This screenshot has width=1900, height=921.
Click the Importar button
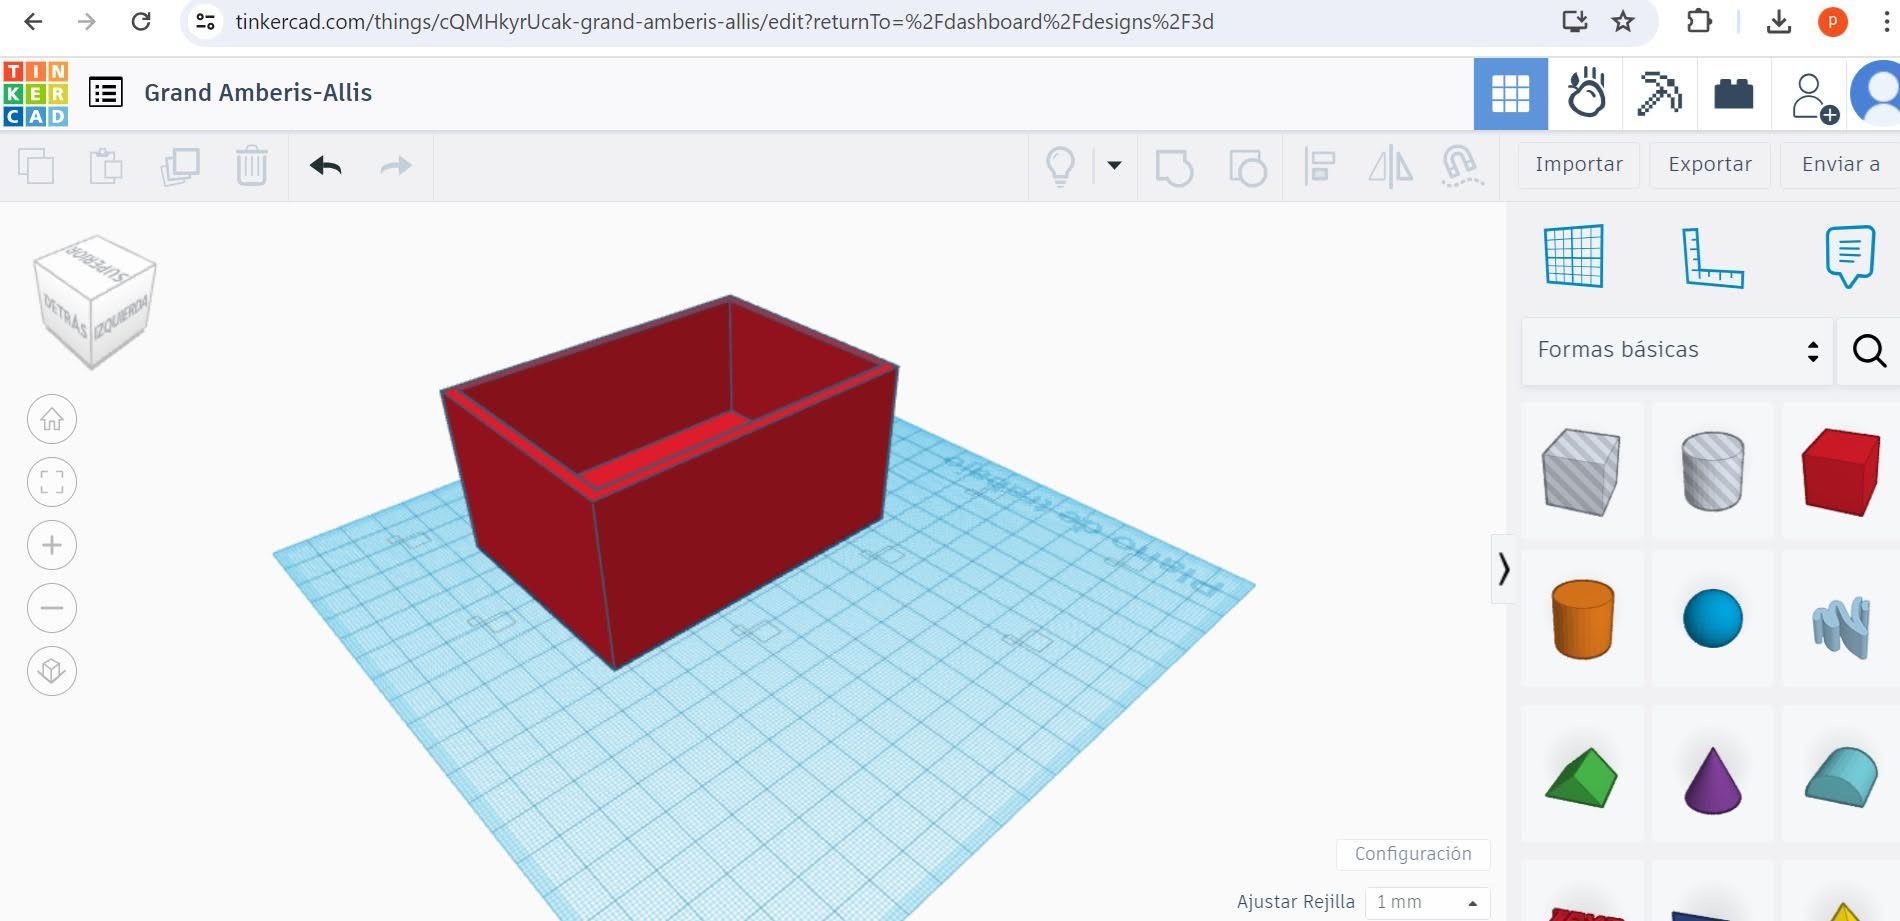coord(1579,165)
